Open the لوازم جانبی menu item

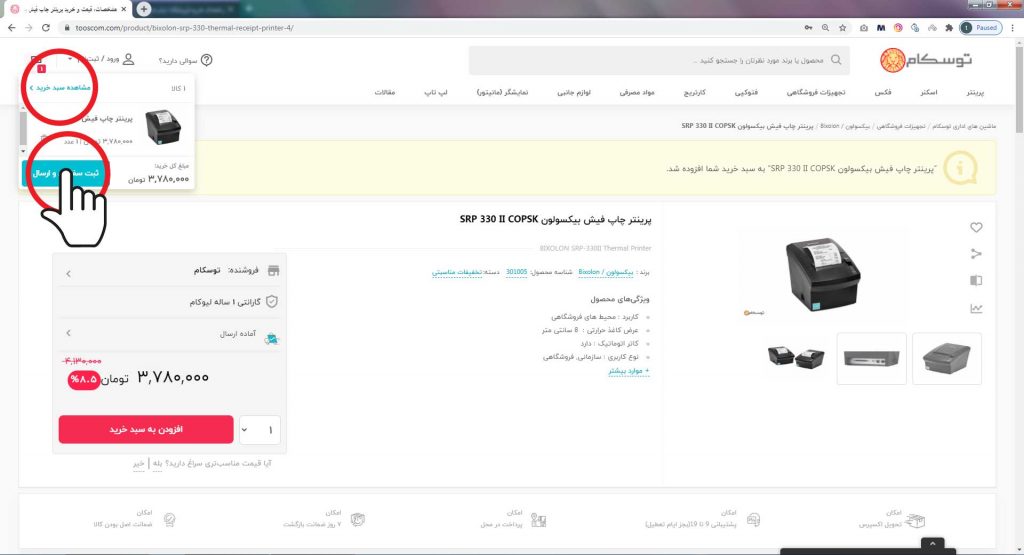pos(574,93)
